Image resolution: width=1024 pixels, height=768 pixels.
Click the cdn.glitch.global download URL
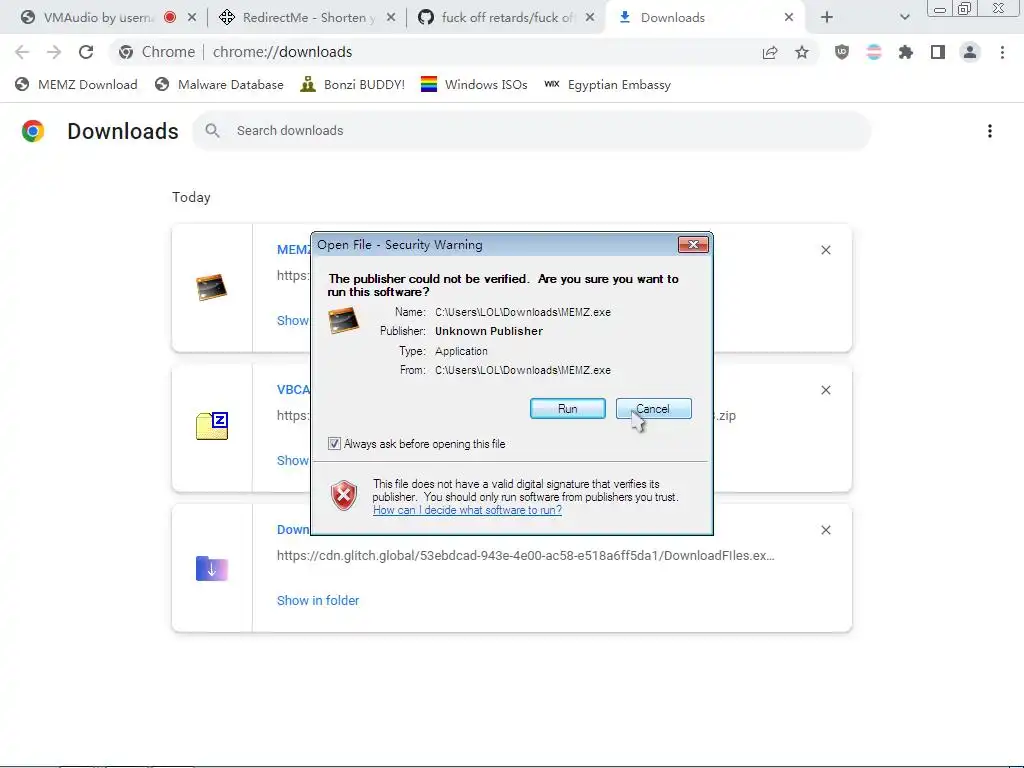(526, 556)
